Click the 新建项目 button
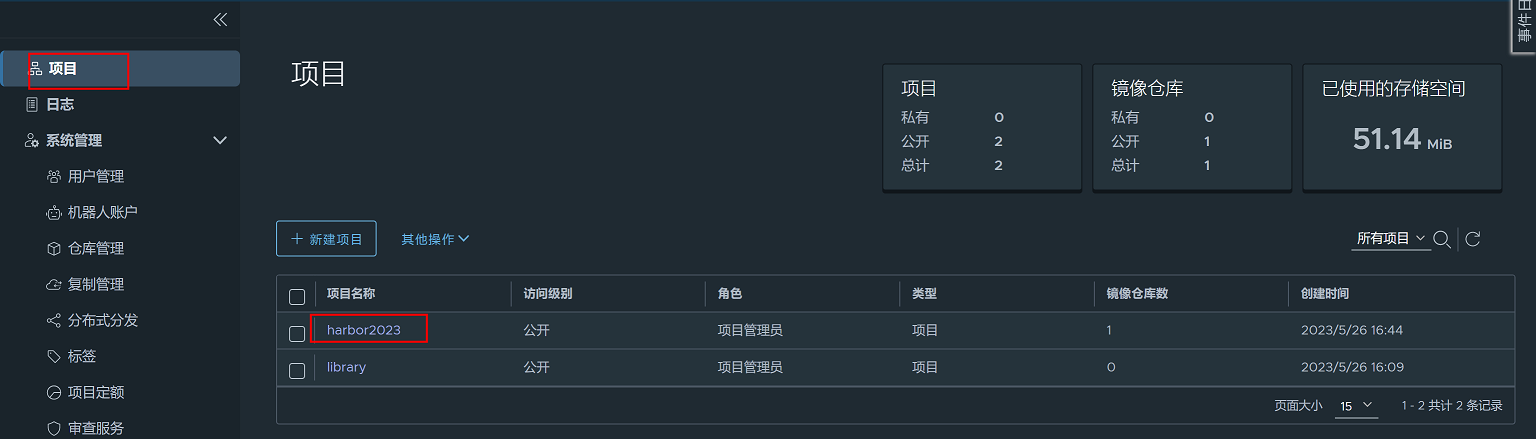1536x439 pixels. [326, 239]
